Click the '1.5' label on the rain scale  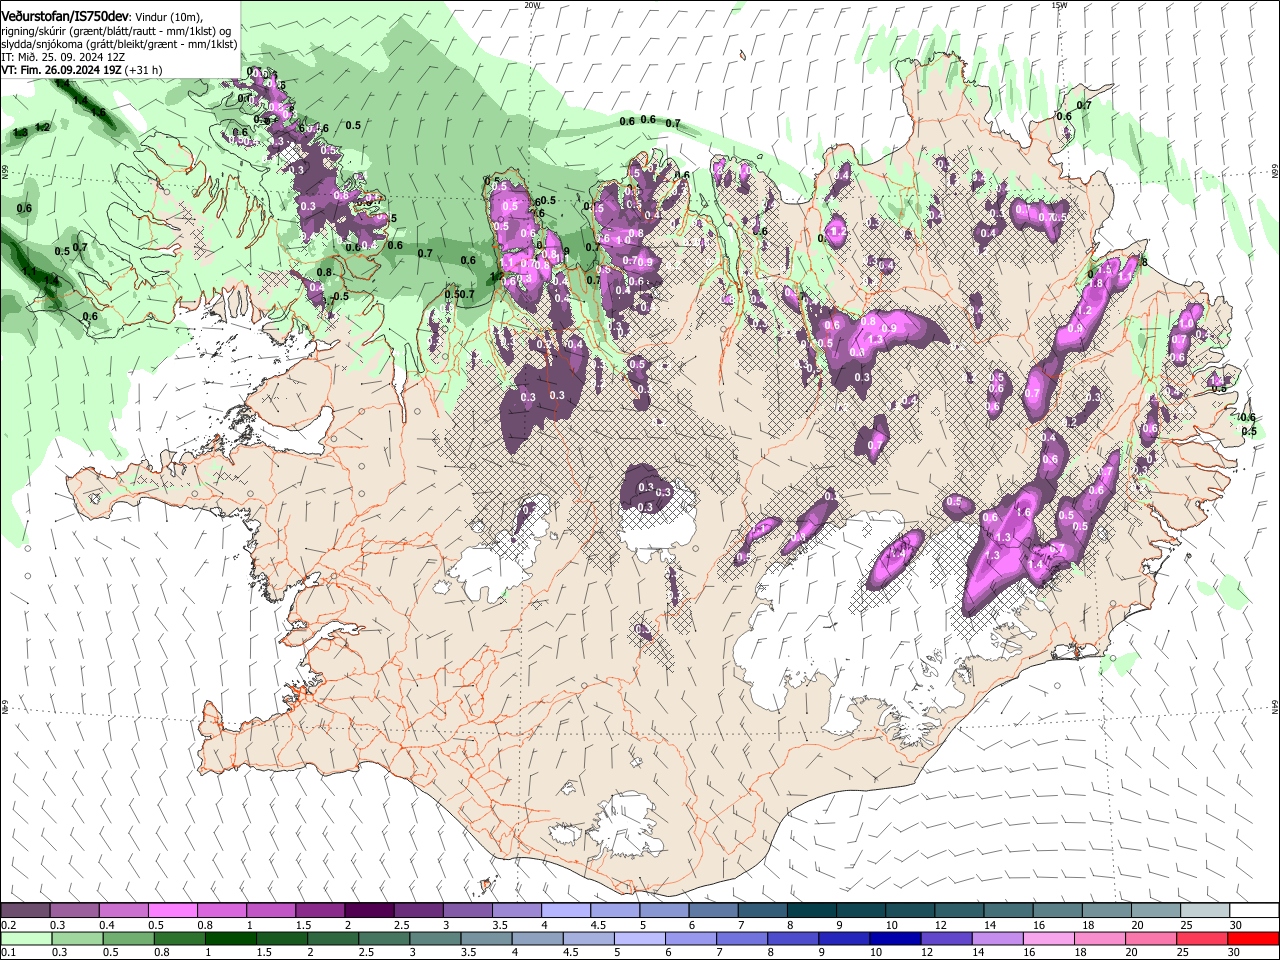pos(264,952)
